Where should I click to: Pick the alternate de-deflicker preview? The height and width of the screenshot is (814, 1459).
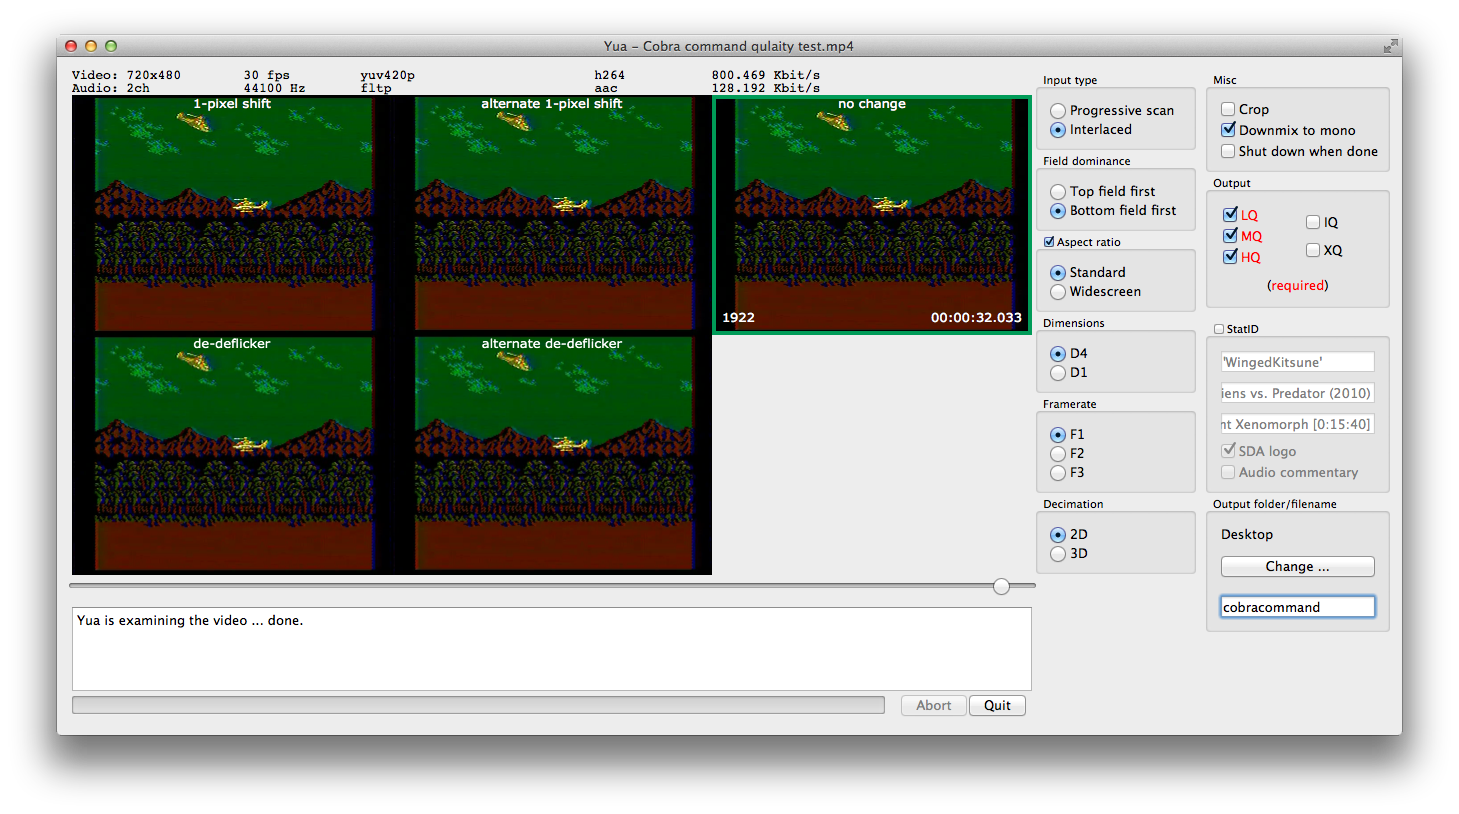tap(552, 455)
